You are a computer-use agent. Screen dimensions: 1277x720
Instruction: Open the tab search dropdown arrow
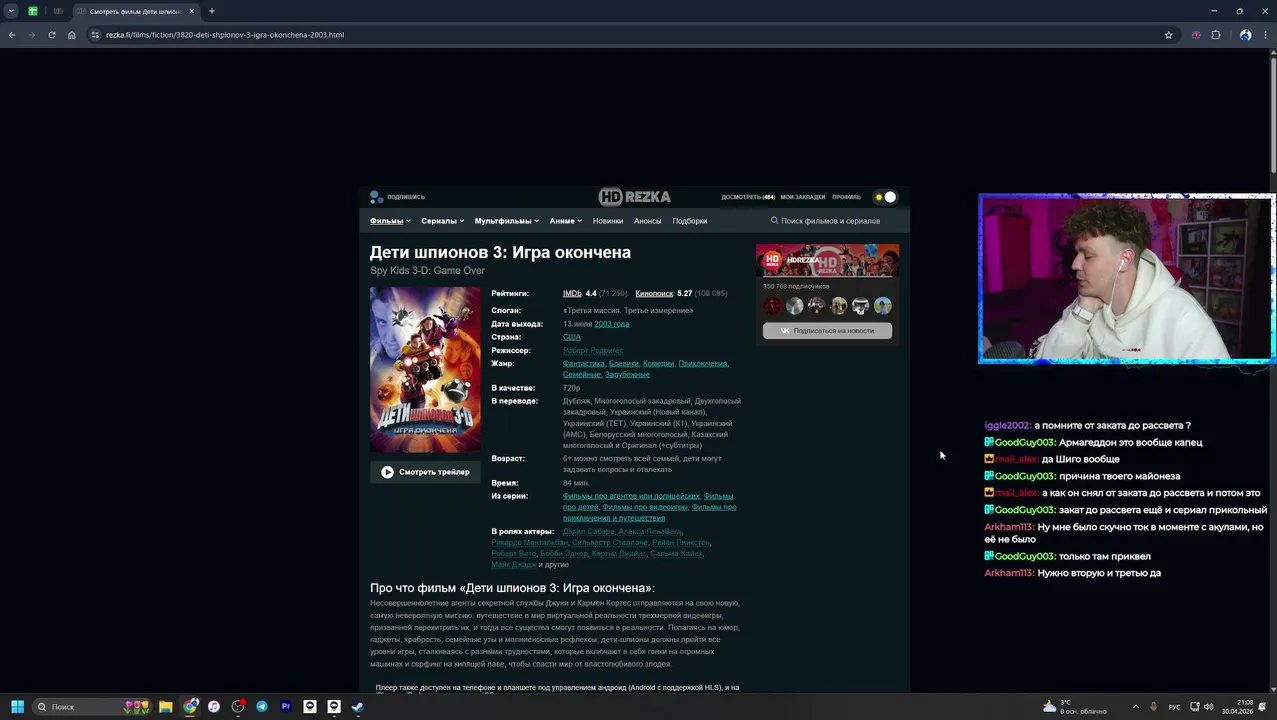(11, 11)
